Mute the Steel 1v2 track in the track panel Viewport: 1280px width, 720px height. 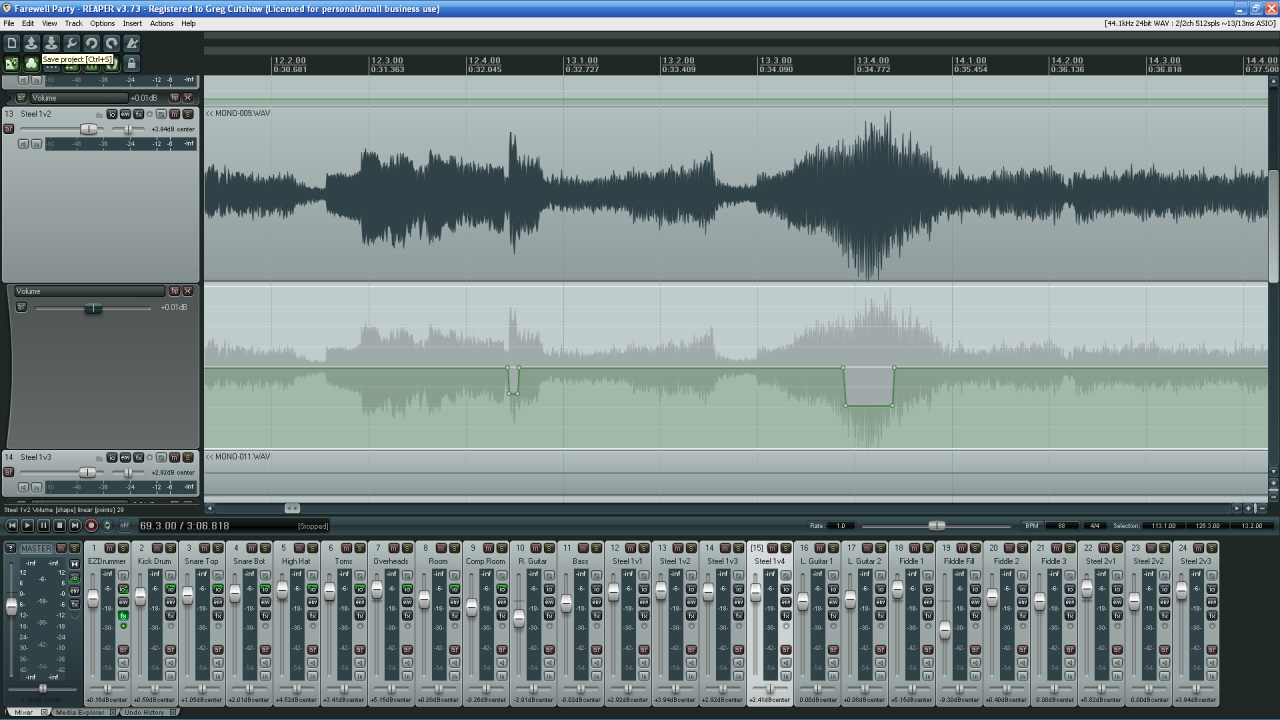pos(174,114)
